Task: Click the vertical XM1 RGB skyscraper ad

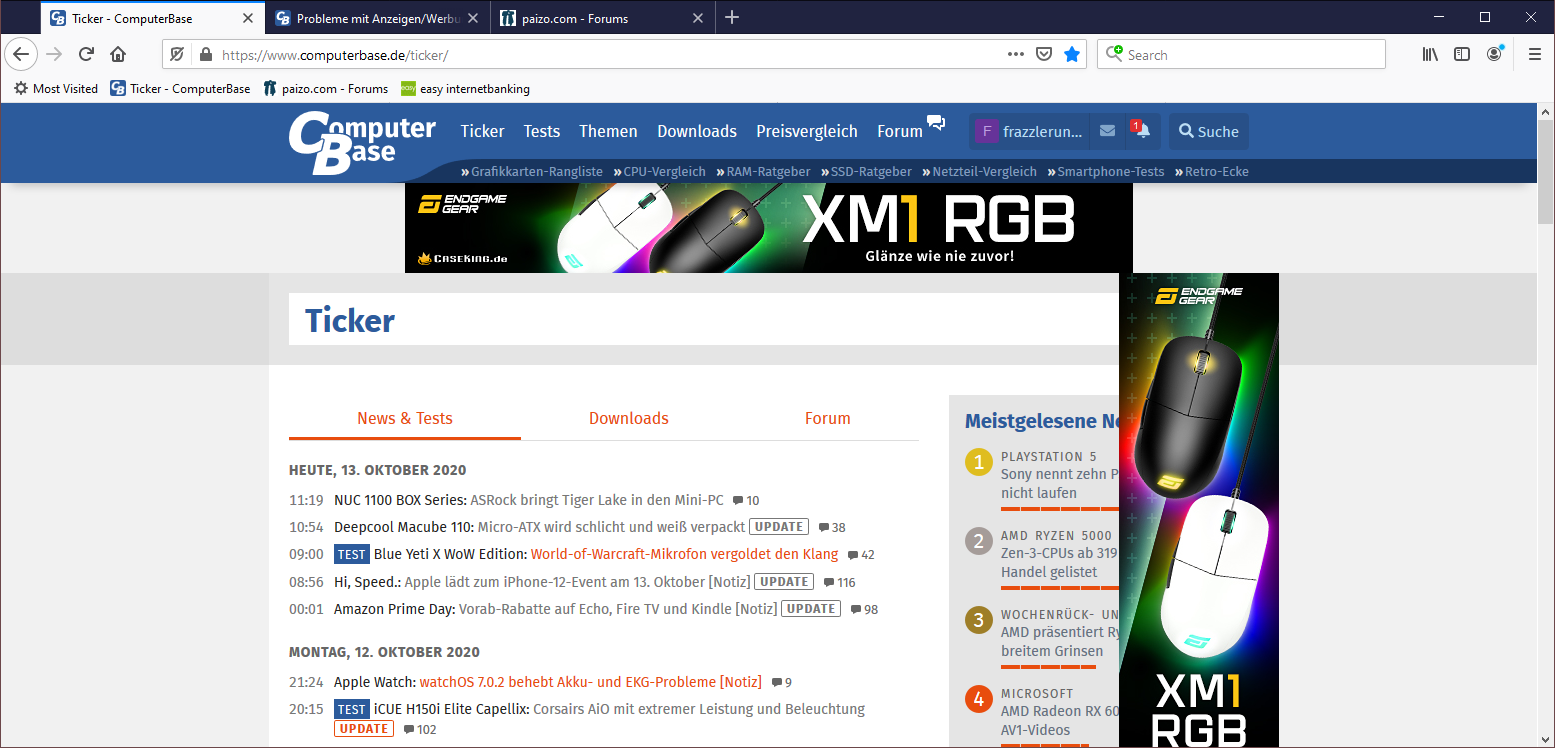Action: click(x=1199, y=510)
